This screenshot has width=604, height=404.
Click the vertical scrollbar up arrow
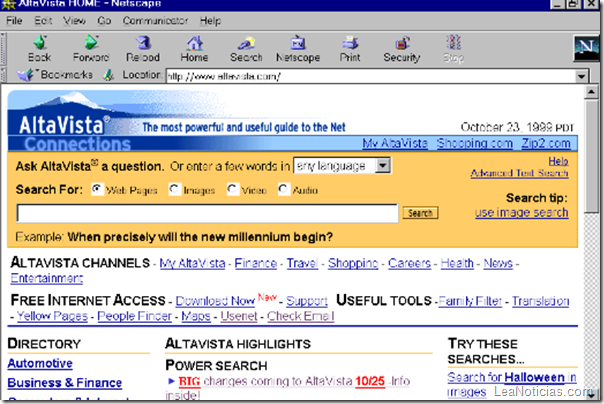(x=591, y=92)
